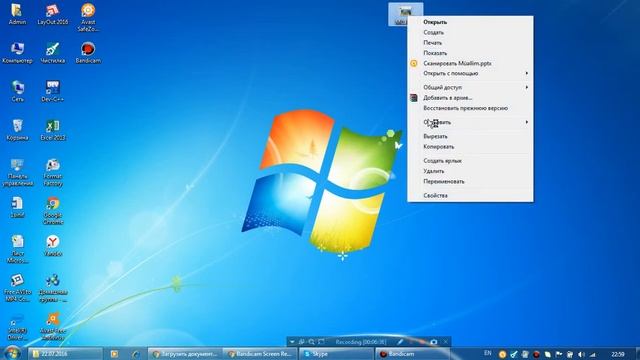Click the highlighted pptx file on desktop
This screenshot has width=640, height=360.
point(405,14)
